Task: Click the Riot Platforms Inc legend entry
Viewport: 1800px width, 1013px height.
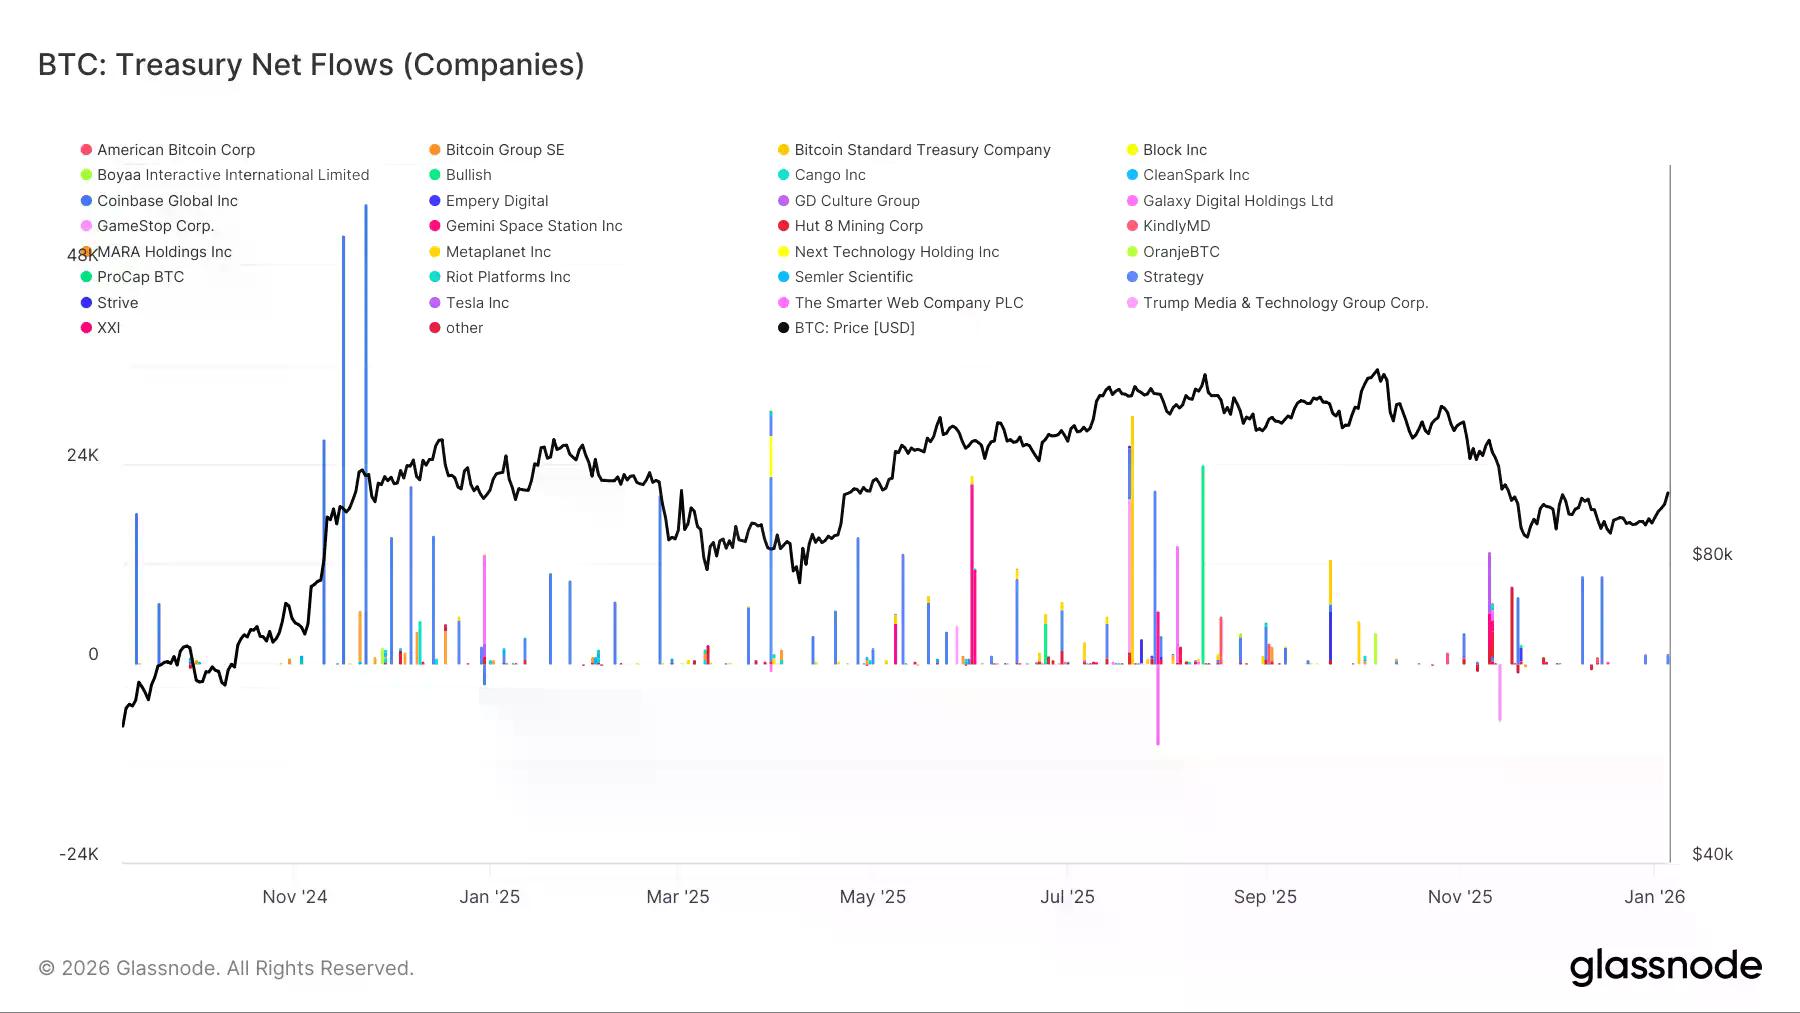Action: pos(507,277)
